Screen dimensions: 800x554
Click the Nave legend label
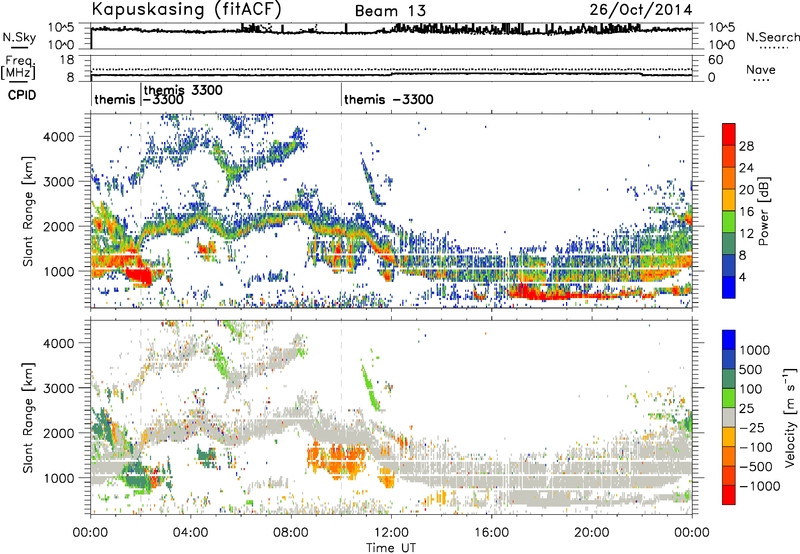point(761,69)
